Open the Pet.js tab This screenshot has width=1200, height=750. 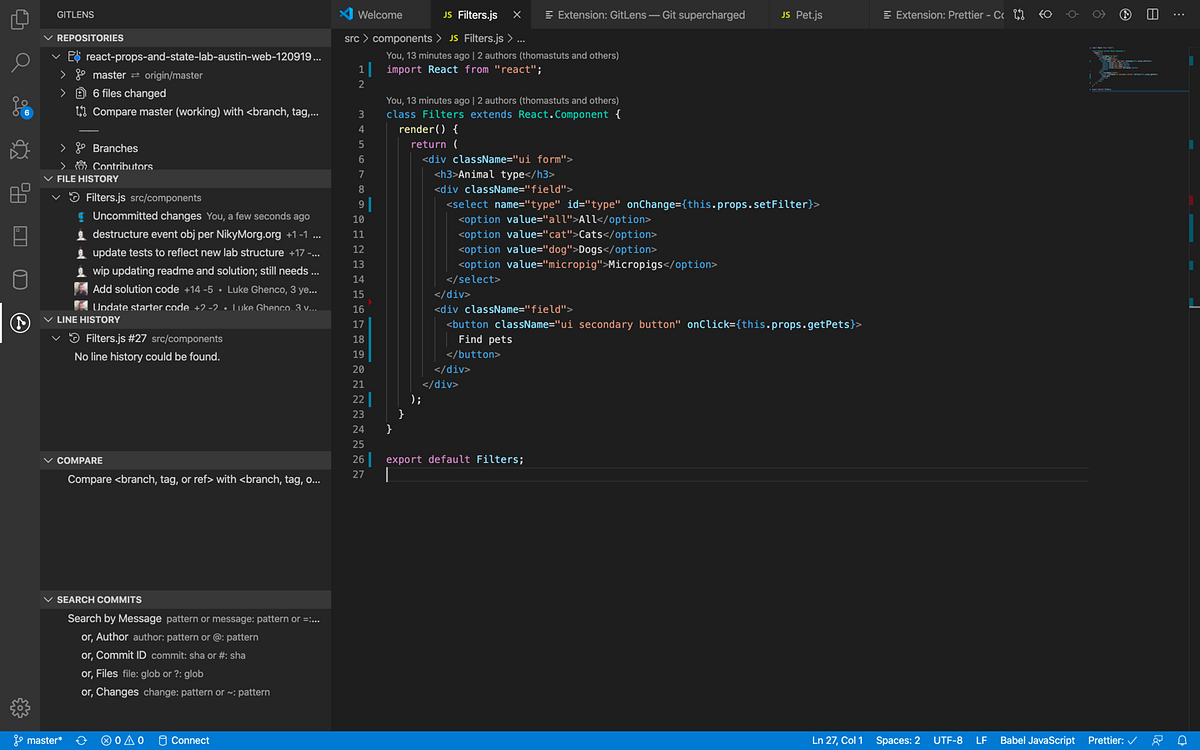[809, 14]
